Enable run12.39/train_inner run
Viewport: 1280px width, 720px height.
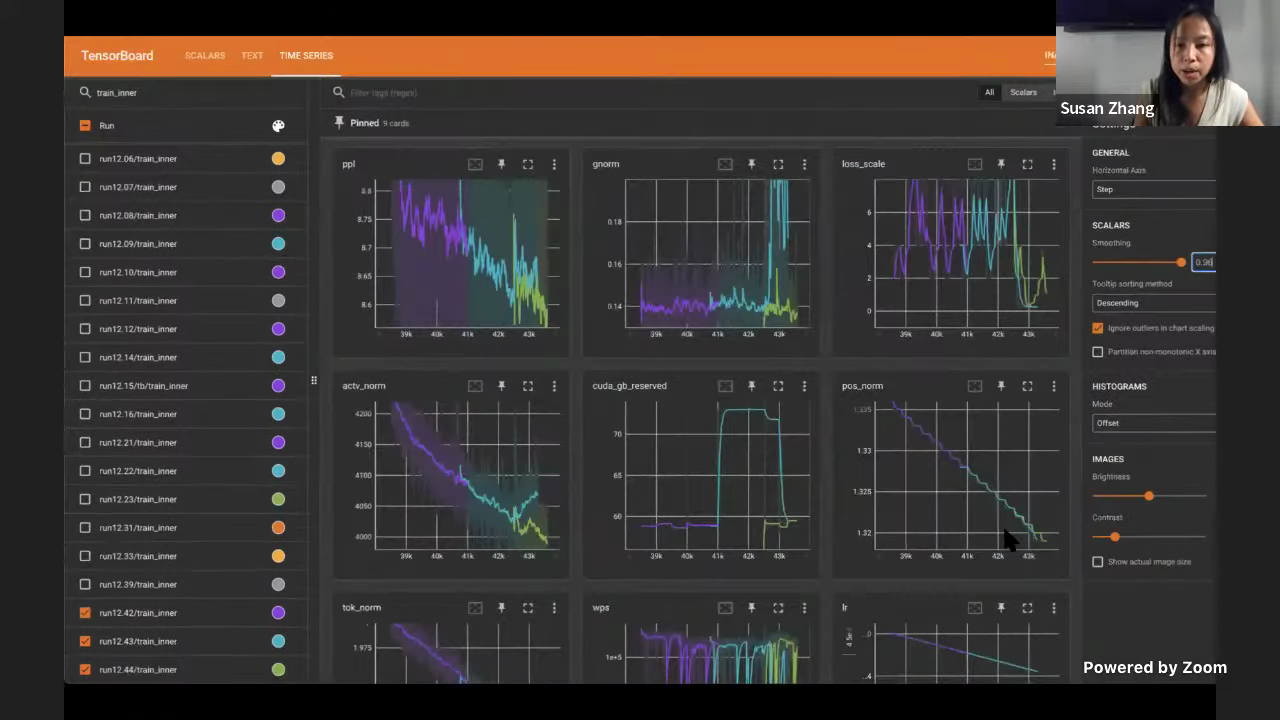pyautogui.click(x=85, y=585)
